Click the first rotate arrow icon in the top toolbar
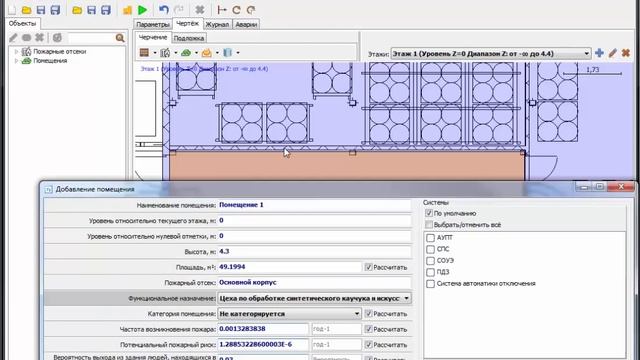Image resolution: width=640 pixels, height=360 pixels. click(236, 9)
